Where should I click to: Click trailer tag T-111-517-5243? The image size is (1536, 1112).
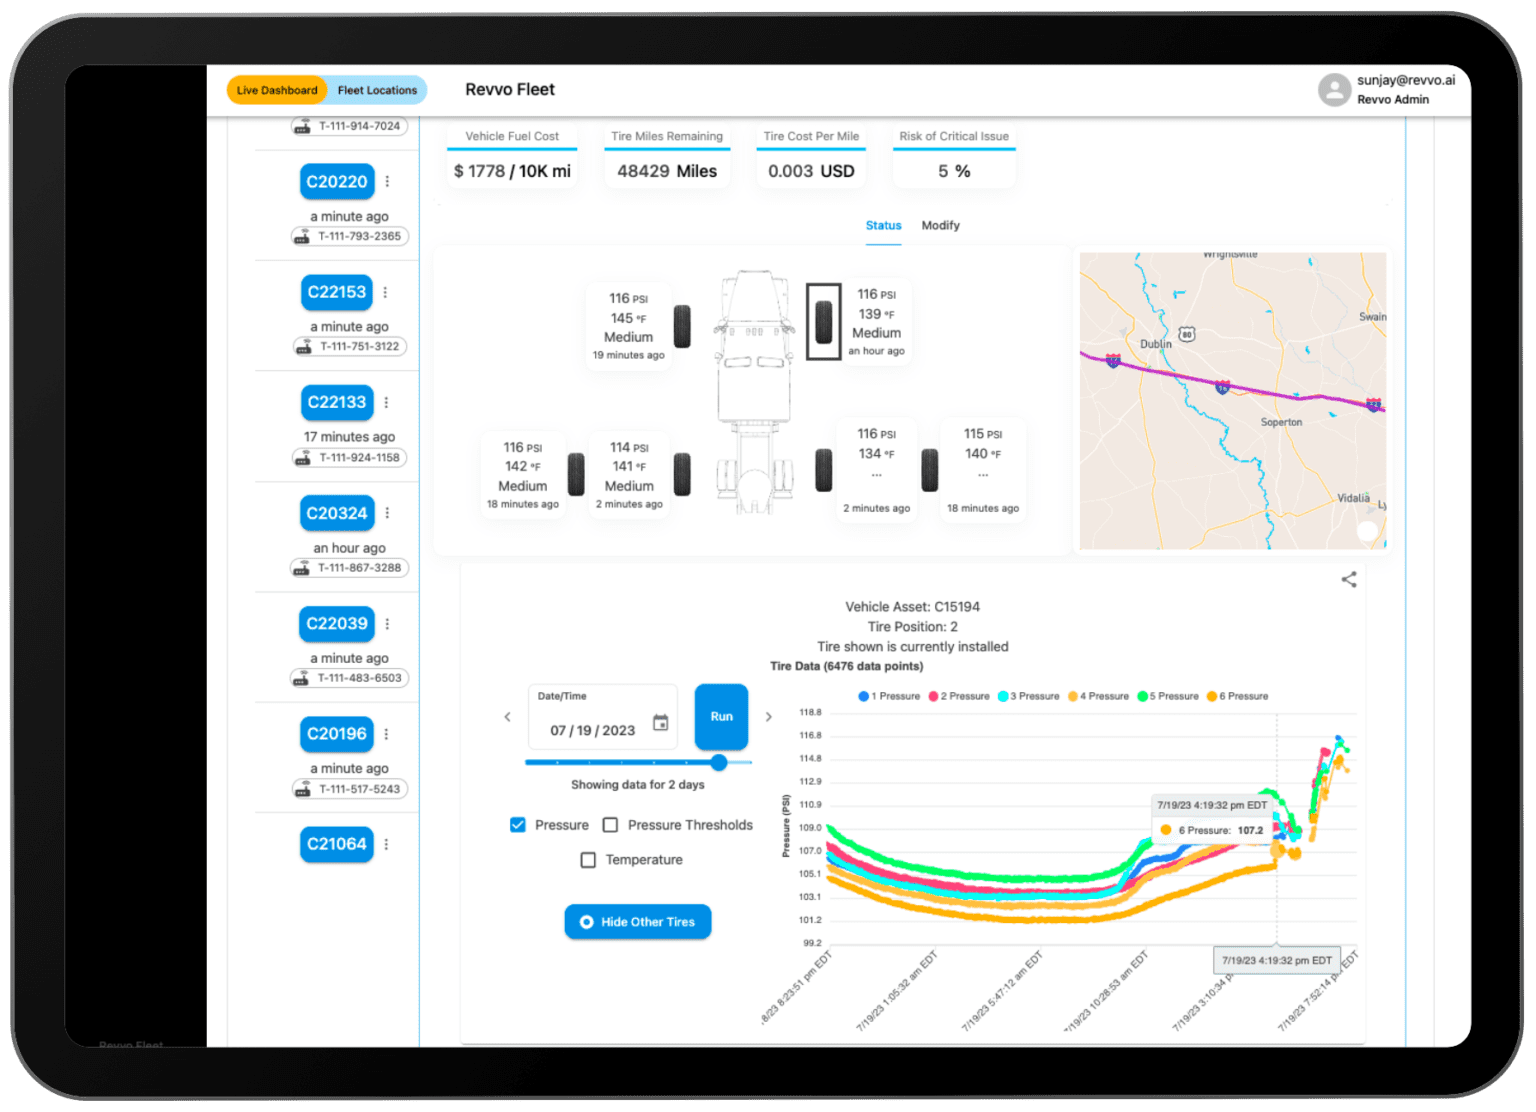click(350, 789)
